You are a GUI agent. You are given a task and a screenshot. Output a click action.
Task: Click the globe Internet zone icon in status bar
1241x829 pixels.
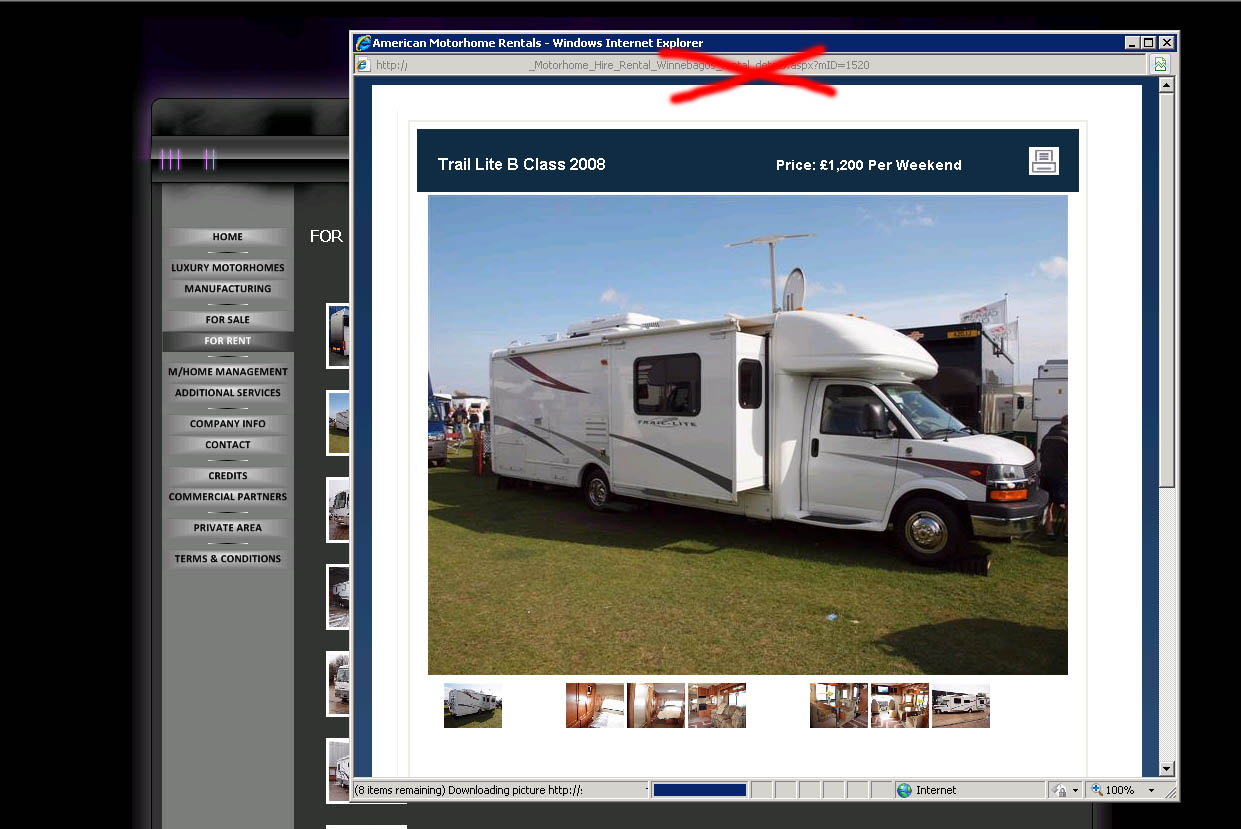pyautogui.click(x=905, y=790)
